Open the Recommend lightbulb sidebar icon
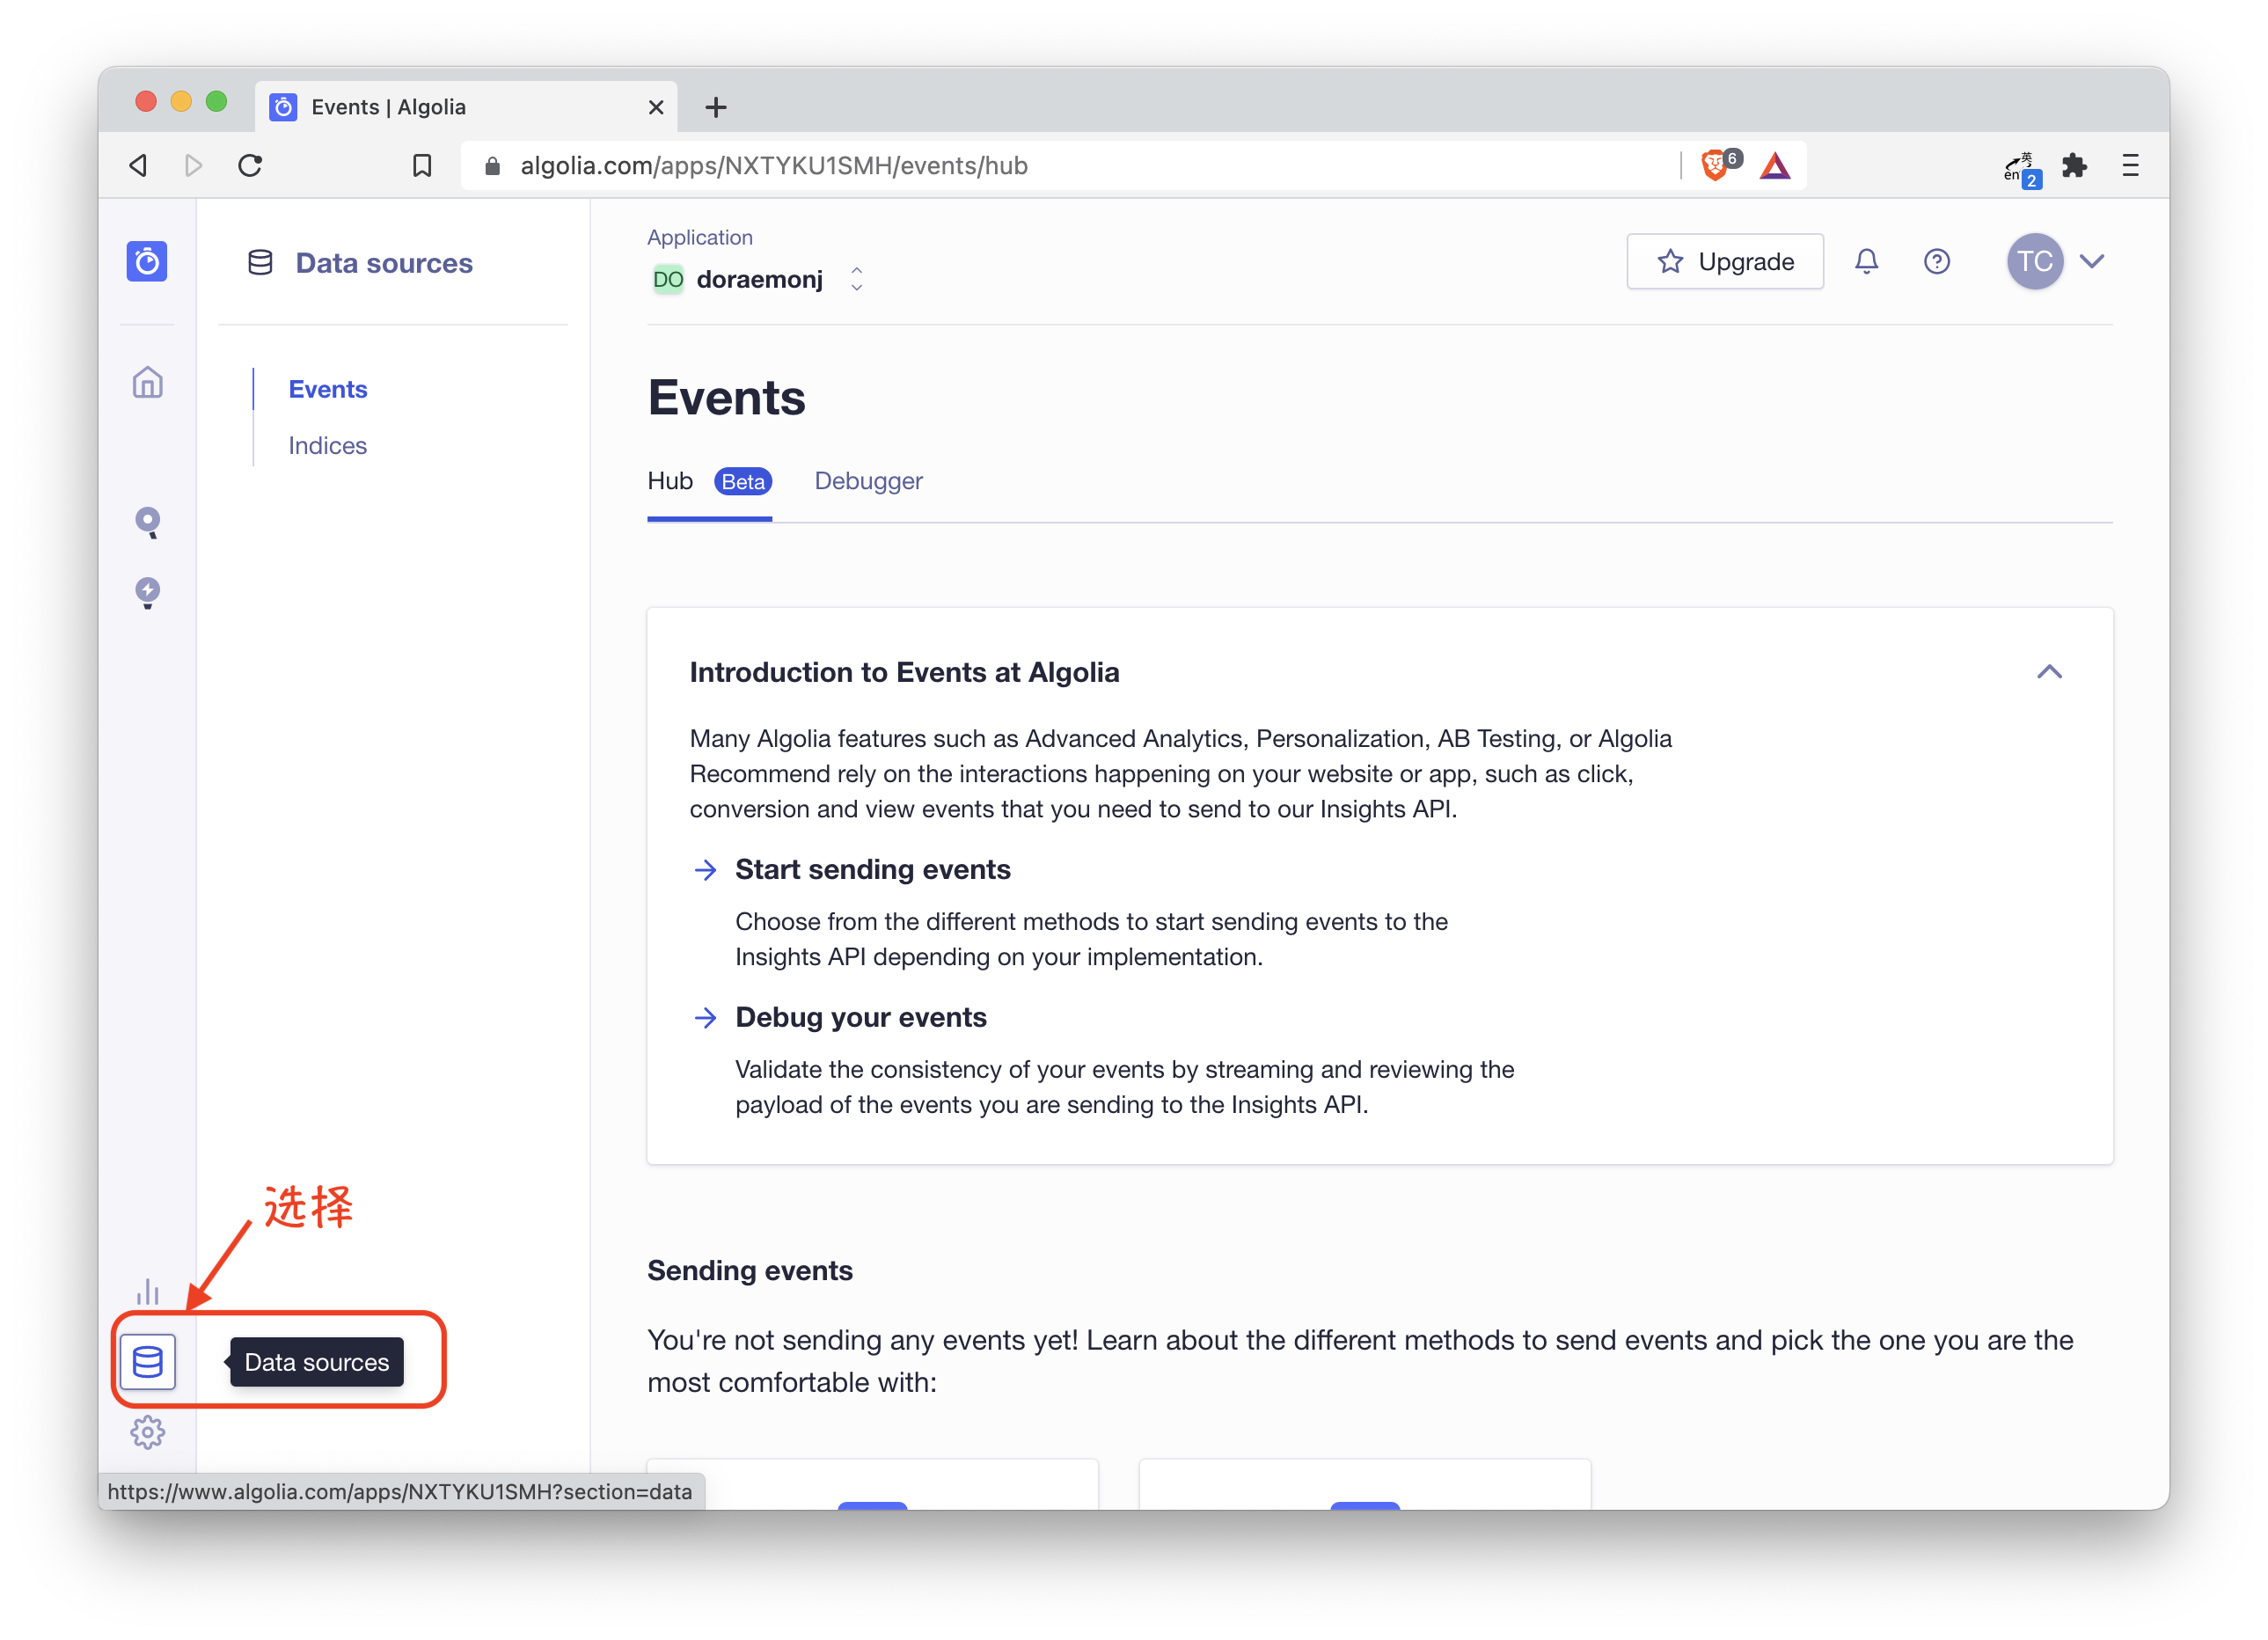The height and width of the screenshot is (1640, 2268). coord(147,592)
